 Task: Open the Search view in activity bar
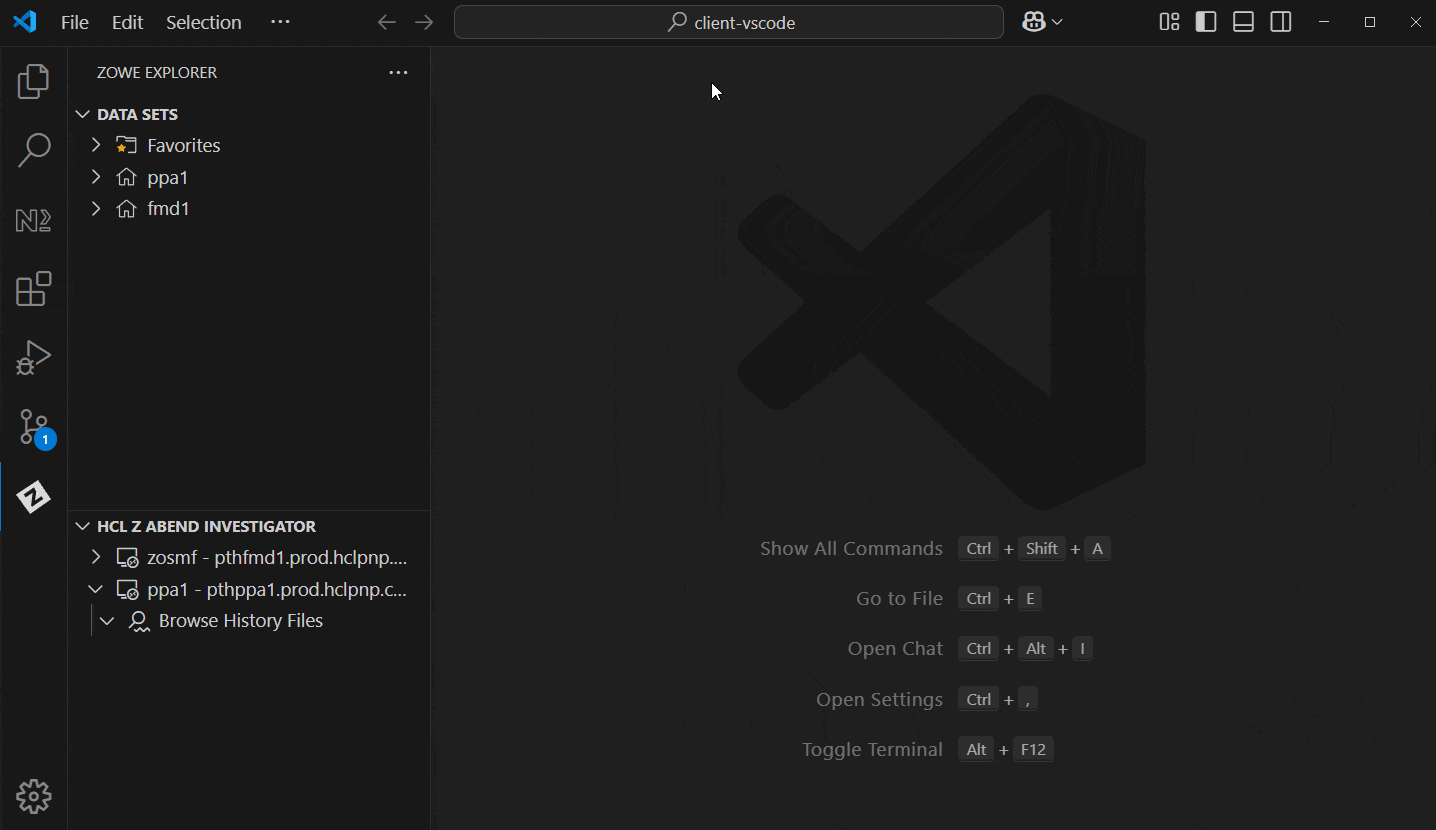tap(33, 150)
